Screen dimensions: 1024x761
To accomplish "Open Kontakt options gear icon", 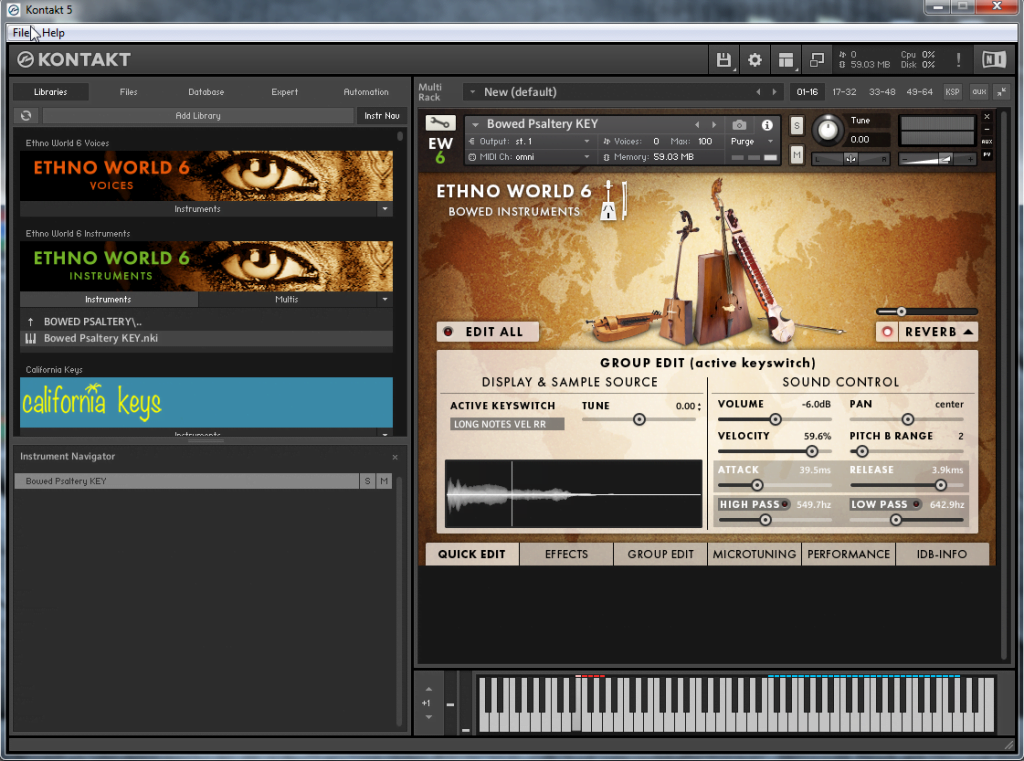I will pyautogui.click(x=755, y=60).
